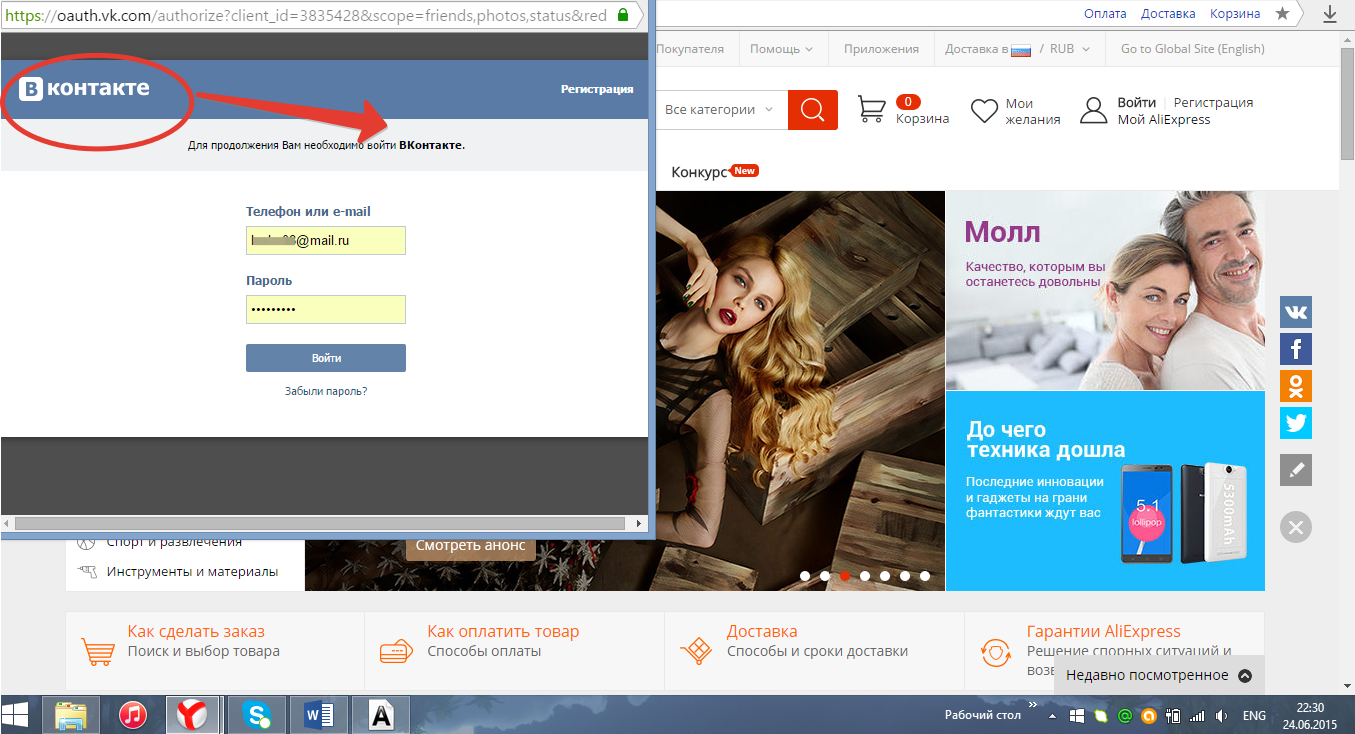Open the До чего техника дошла banner

pyautogui.click(x=1105, y=491)
